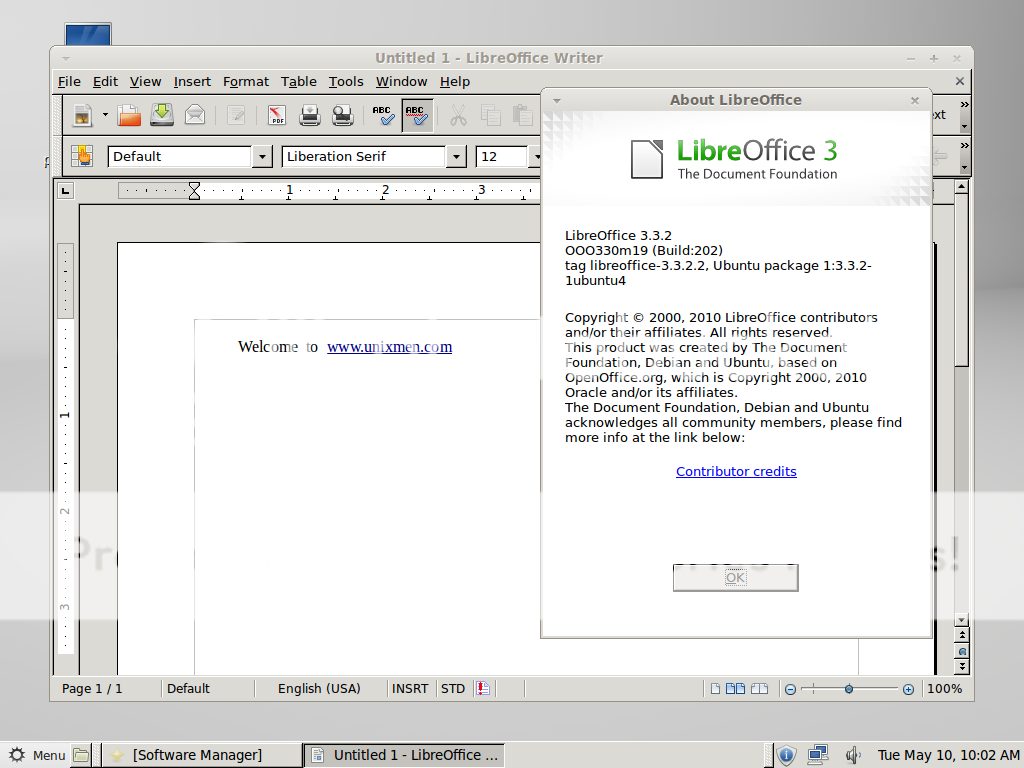Click the Liberation Serif font name box
1024x768 pixels.
coord(364,157)
